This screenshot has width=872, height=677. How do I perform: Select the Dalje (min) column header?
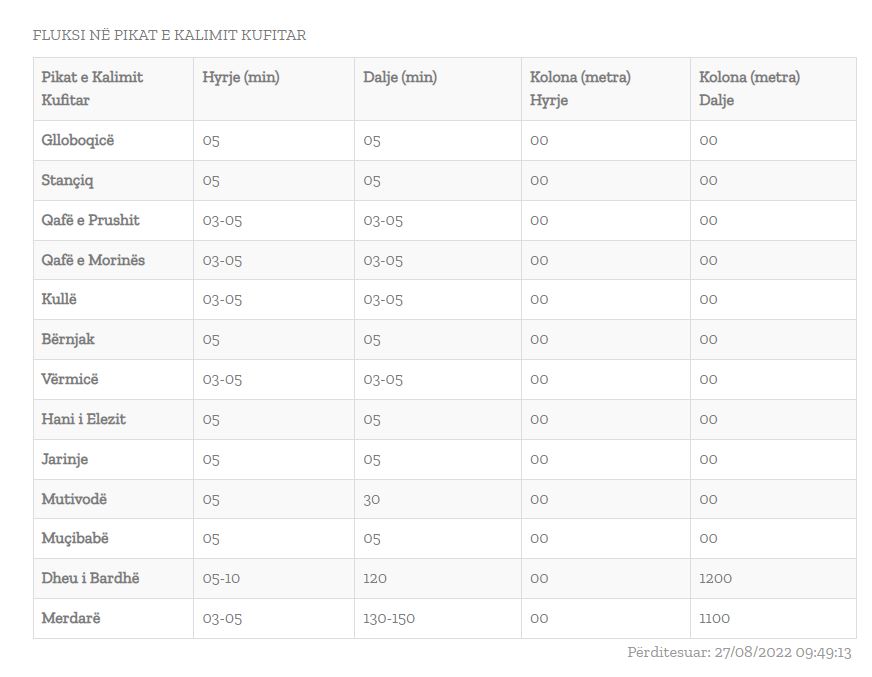[x=400, y=77]
